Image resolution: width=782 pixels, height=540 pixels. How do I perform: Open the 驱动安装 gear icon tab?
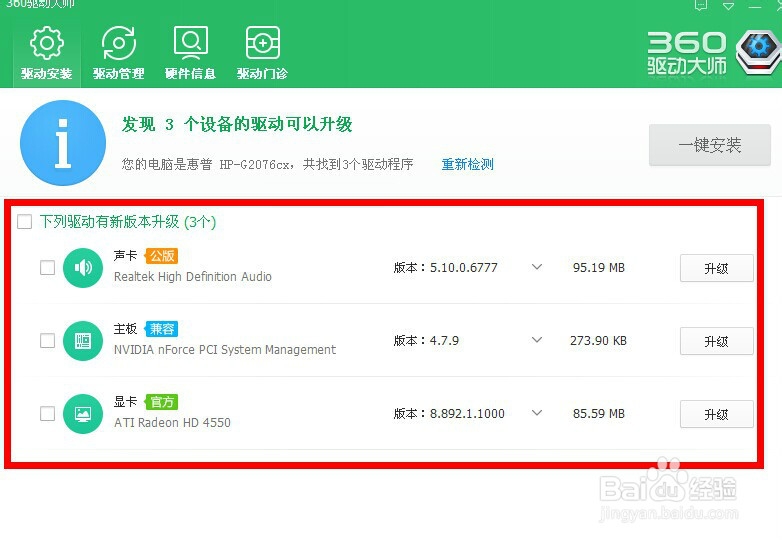(x=46, y=53)
